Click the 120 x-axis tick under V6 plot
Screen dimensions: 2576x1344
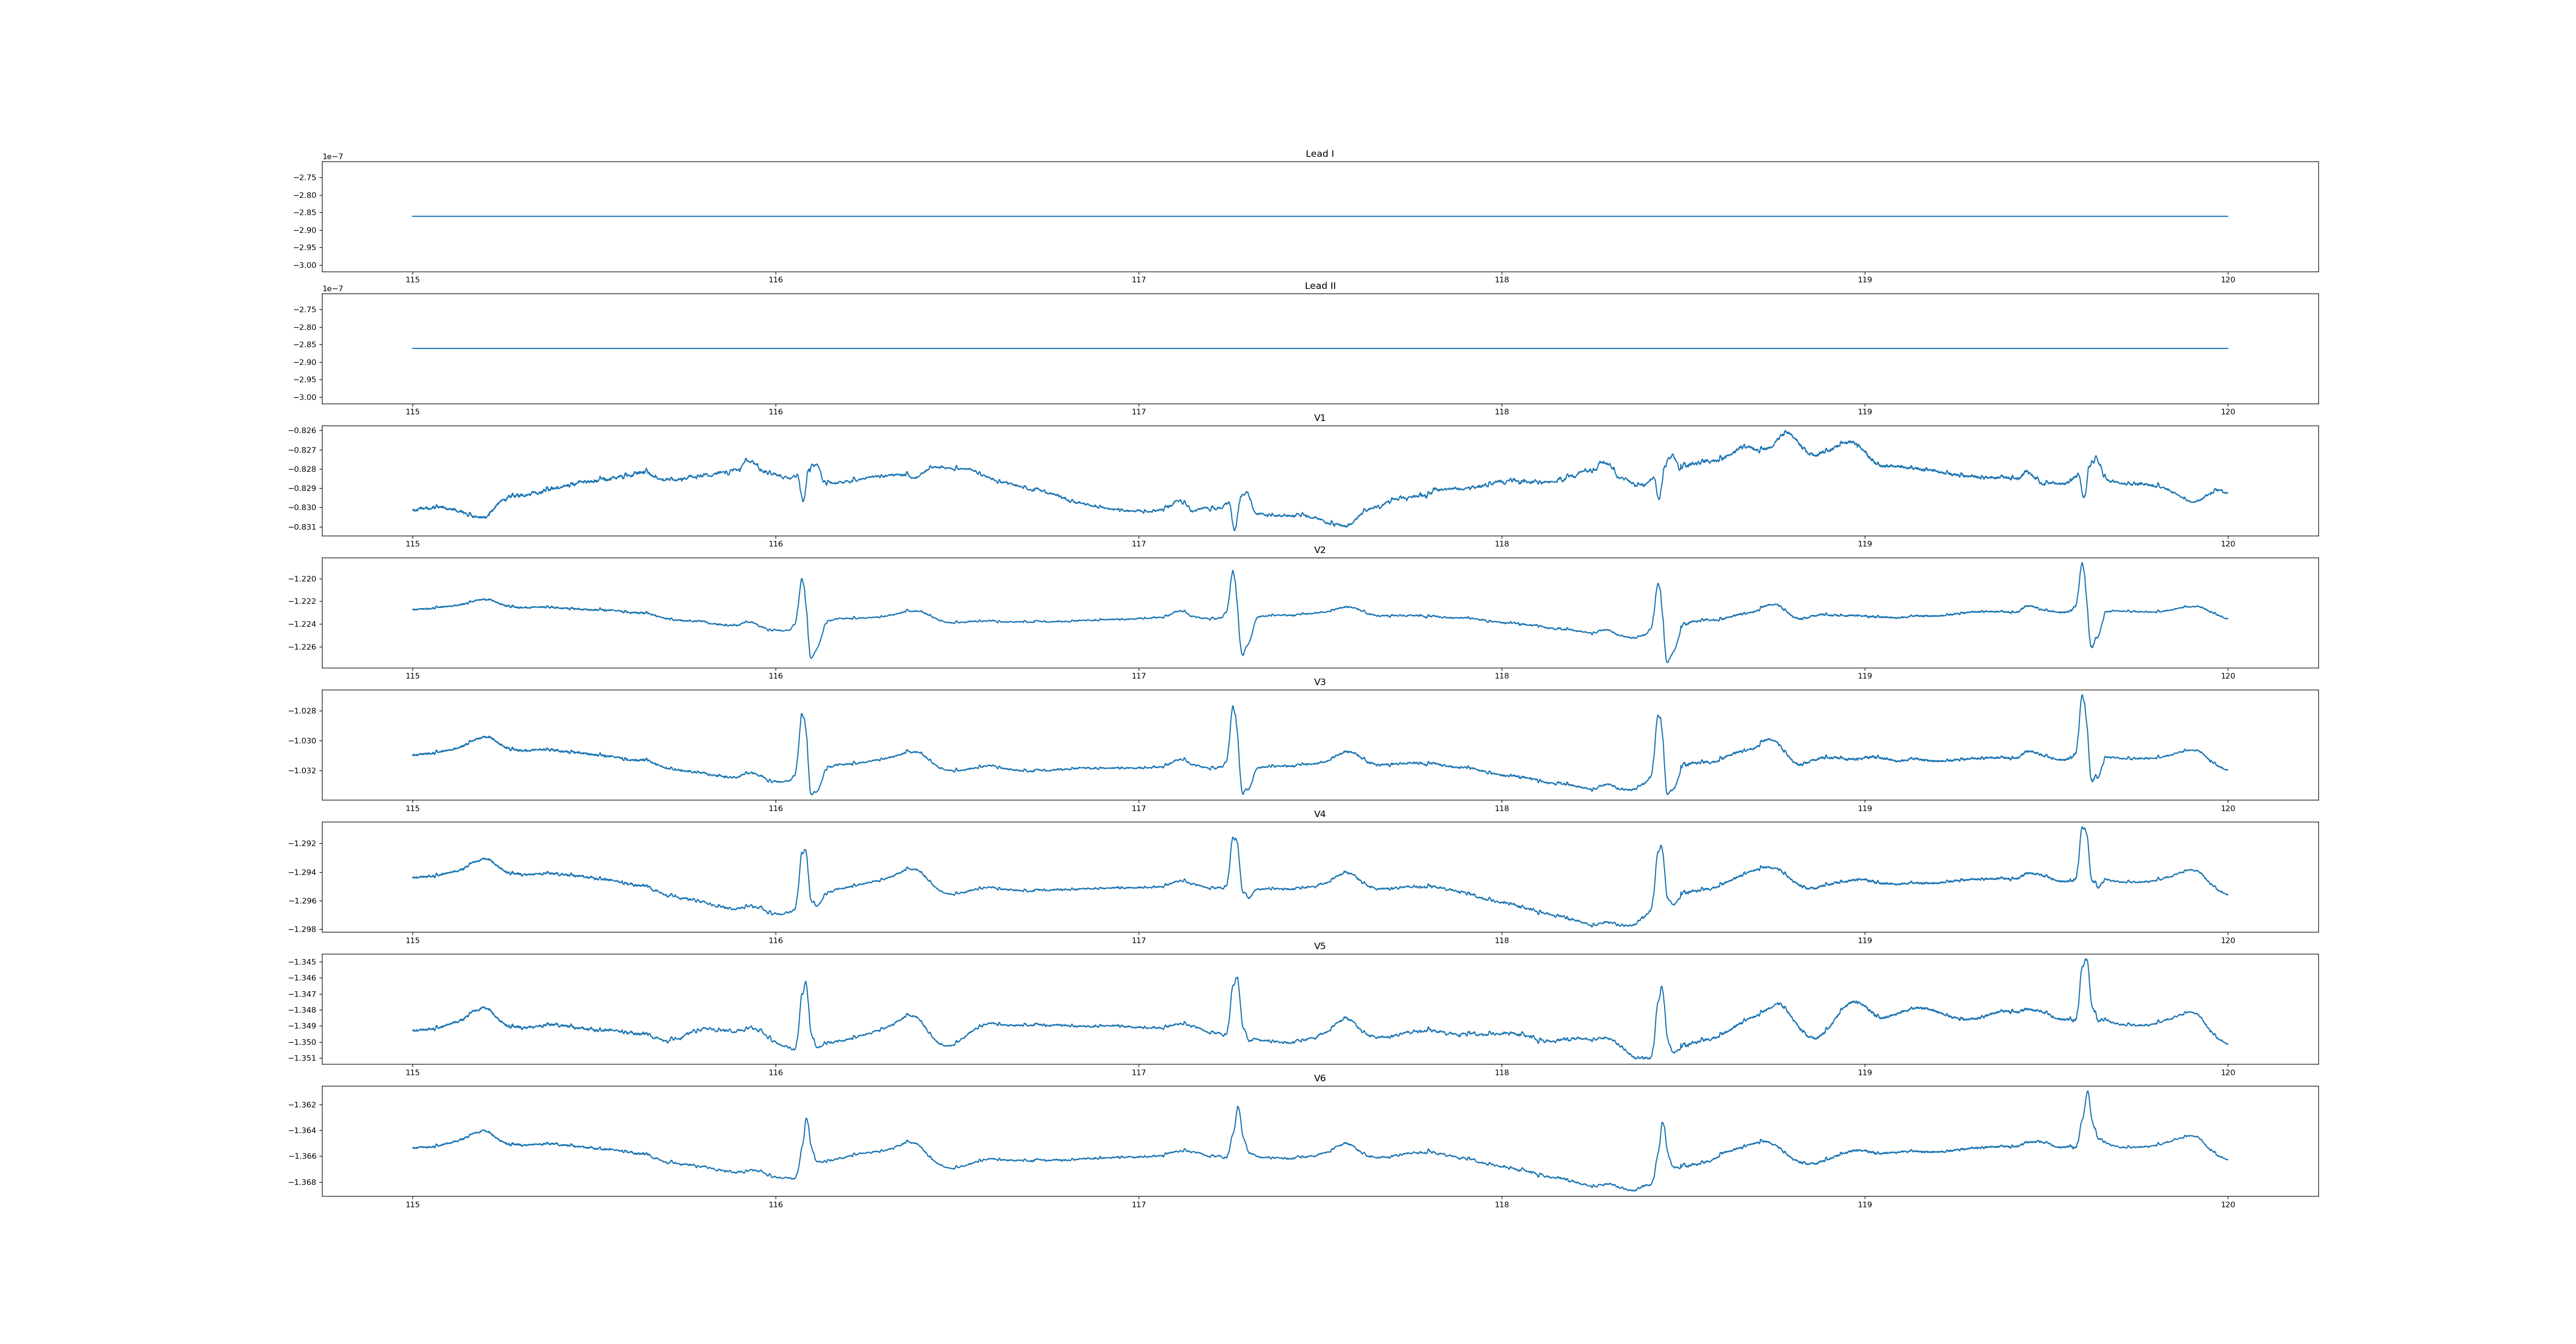(2227, 1204)
